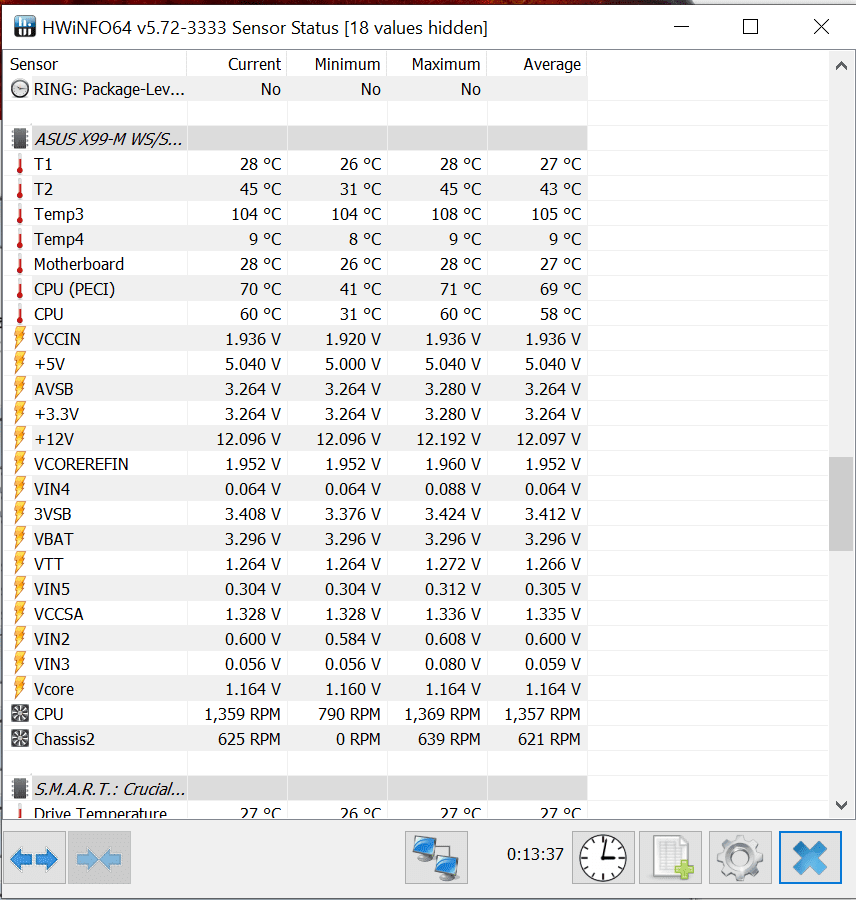Start logging with the sheet plus button
856x900 pixels.
tap(671, 858)
